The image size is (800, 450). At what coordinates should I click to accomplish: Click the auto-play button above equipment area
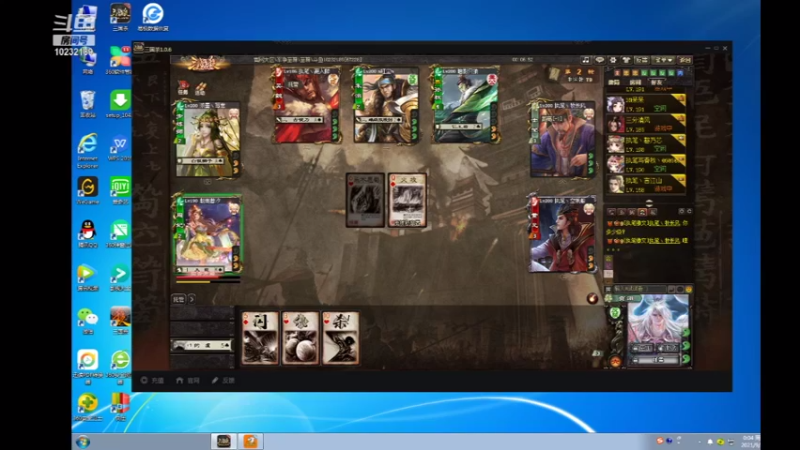[179, 299]
